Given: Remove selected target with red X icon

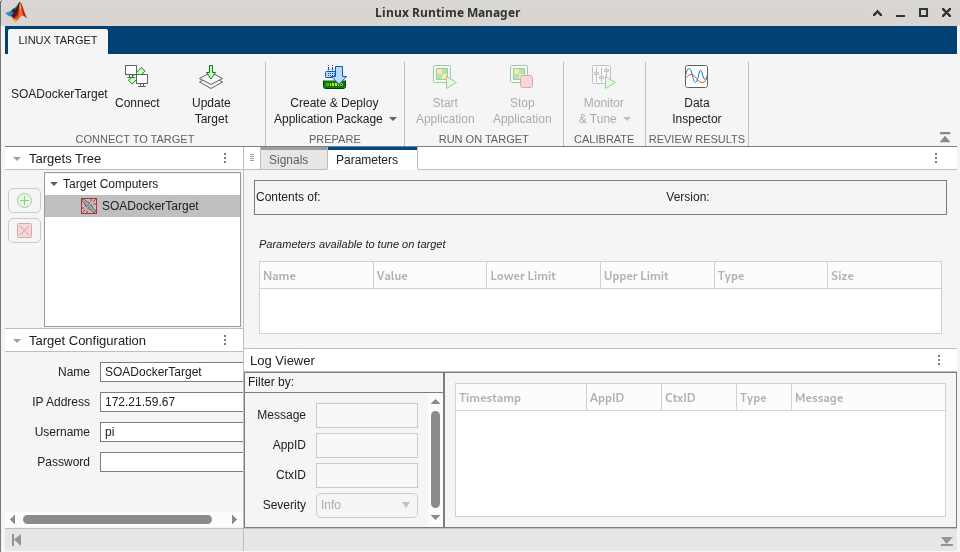Looking at the screenshot, I should [24, 231].
